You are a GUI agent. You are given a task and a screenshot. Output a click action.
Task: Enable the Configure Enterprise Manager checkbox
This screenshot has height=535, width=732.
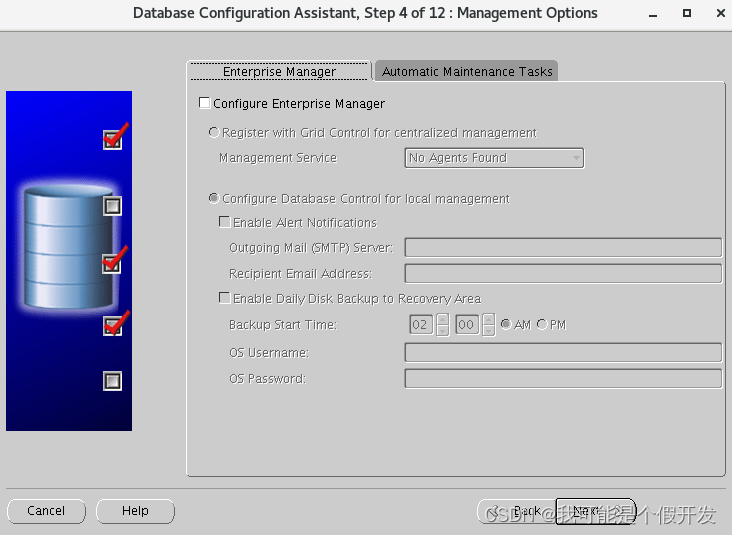coord(204,103)
